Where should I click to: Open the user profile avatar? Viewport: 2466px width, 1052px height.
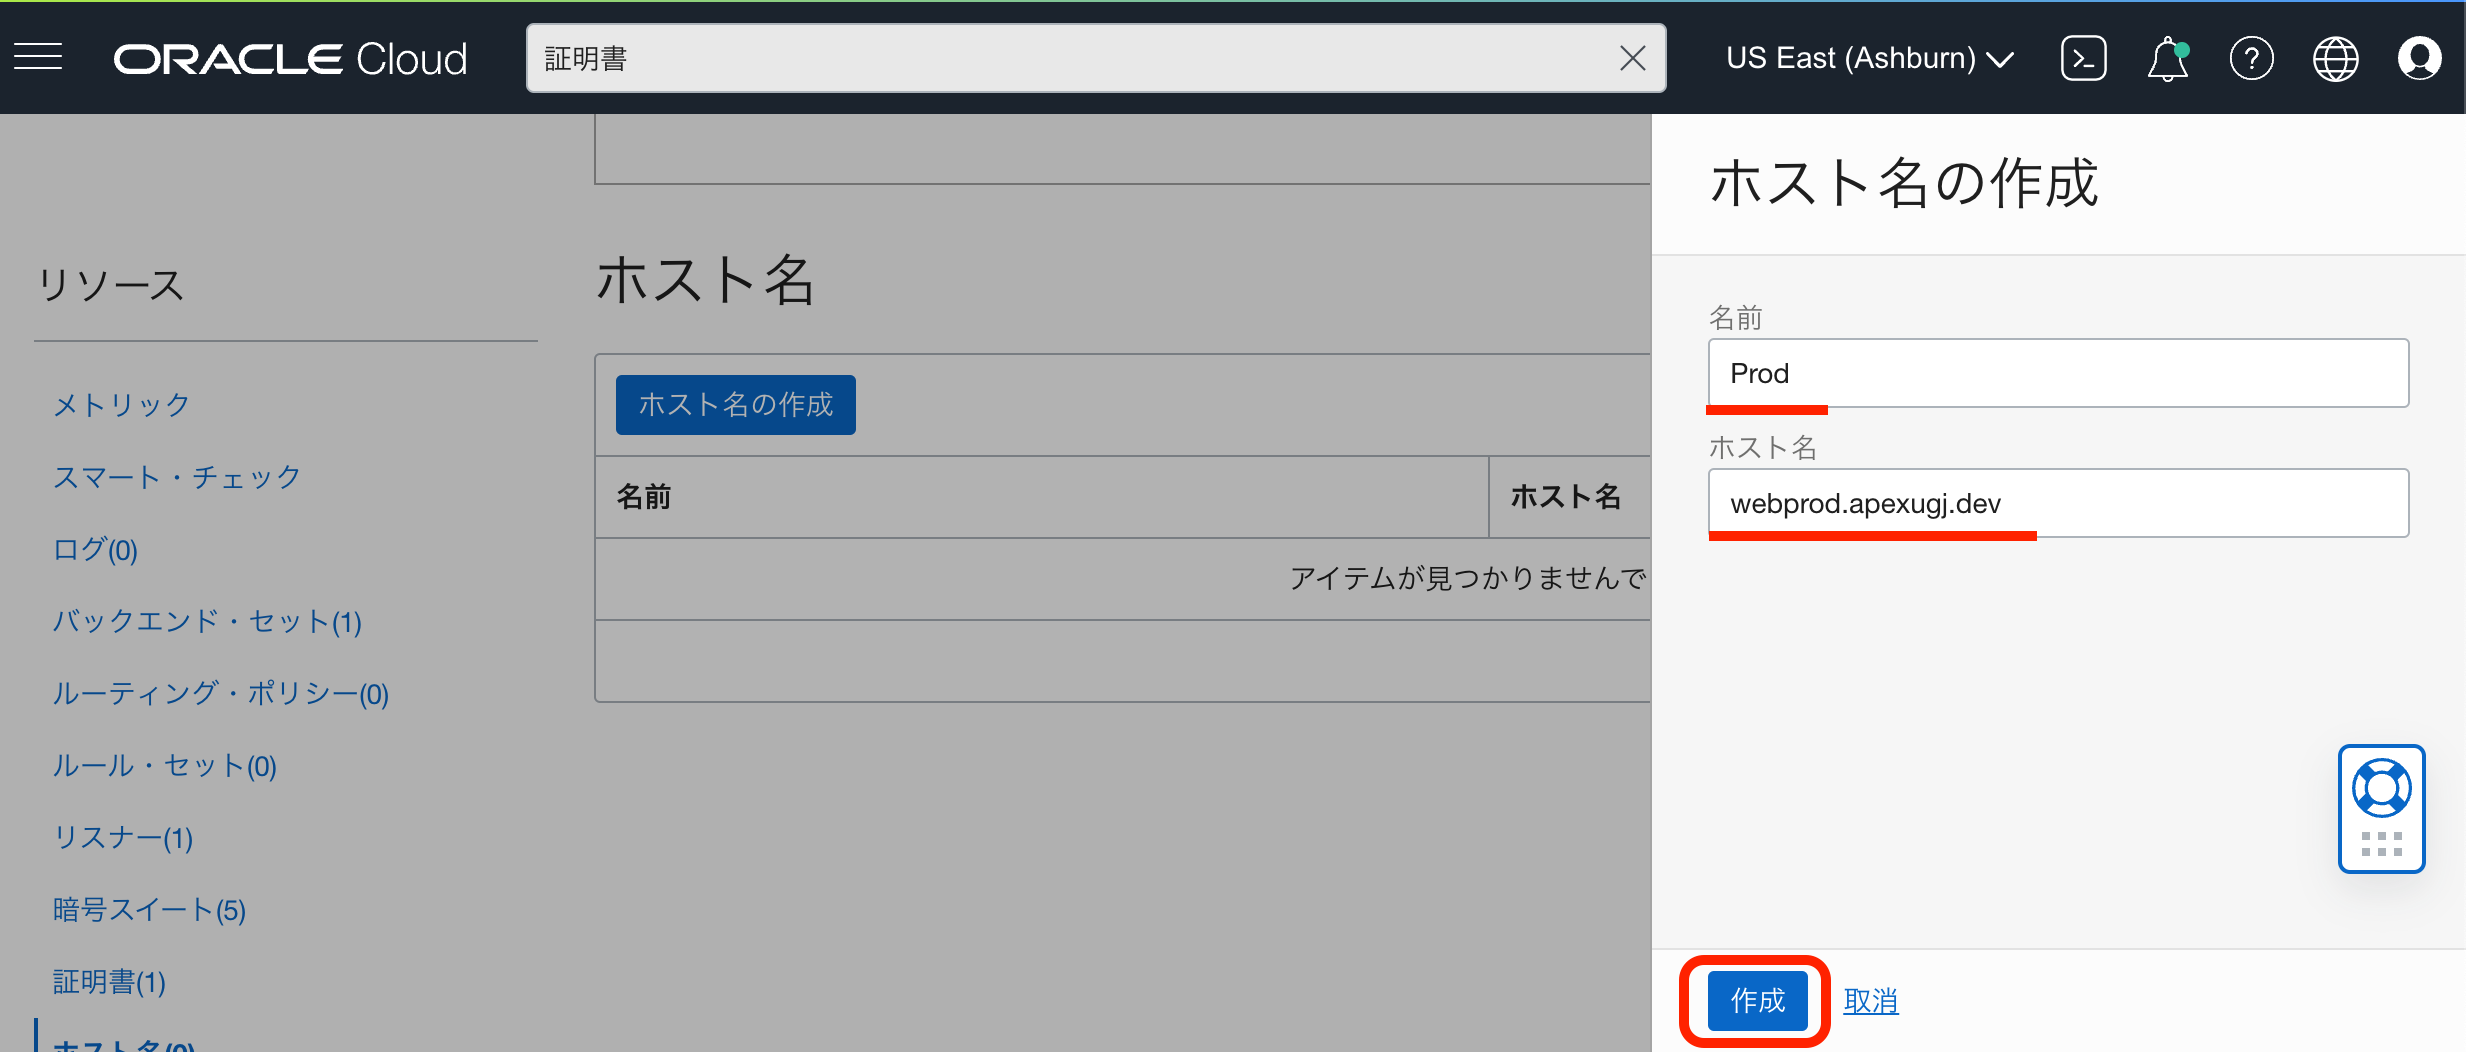click(2420, 58)
